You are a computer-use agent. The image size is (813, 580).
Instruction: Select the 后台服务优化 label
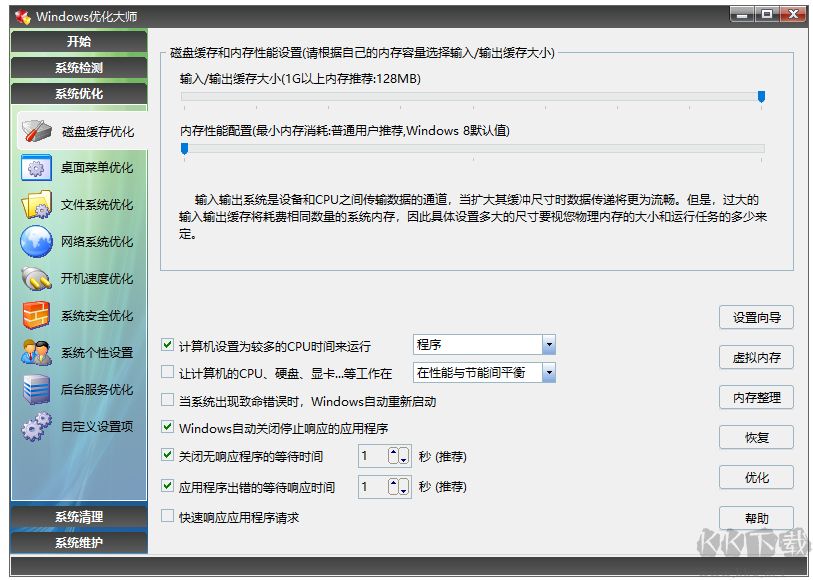tap(97, 389)
